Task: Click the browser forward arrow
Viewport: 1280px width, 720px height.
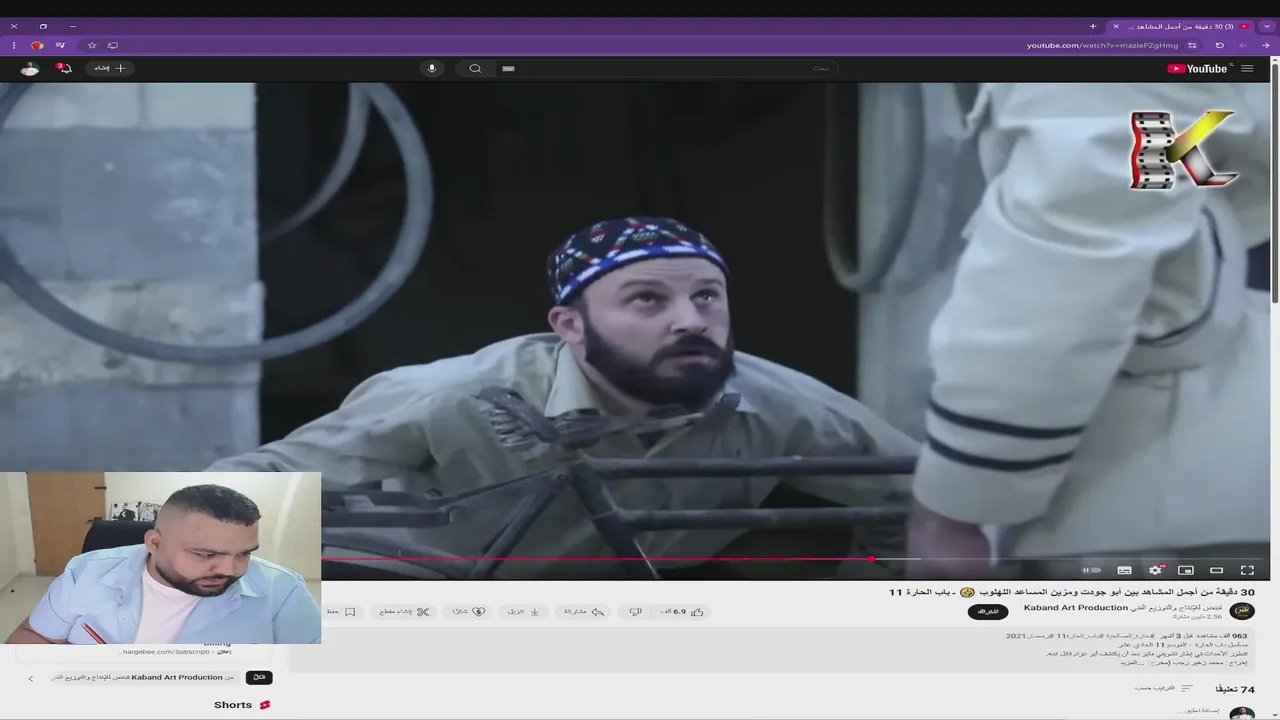Action: coord(1243,45)
